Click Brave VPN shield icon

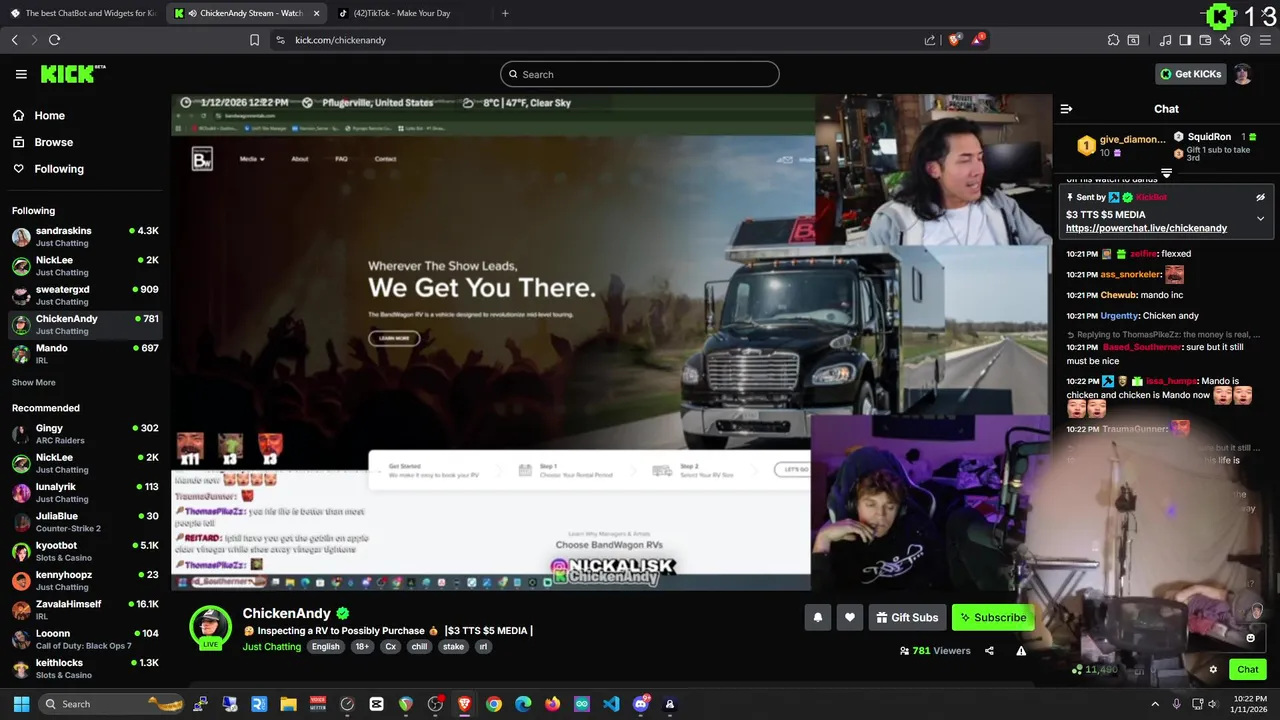coord(1245,40)
